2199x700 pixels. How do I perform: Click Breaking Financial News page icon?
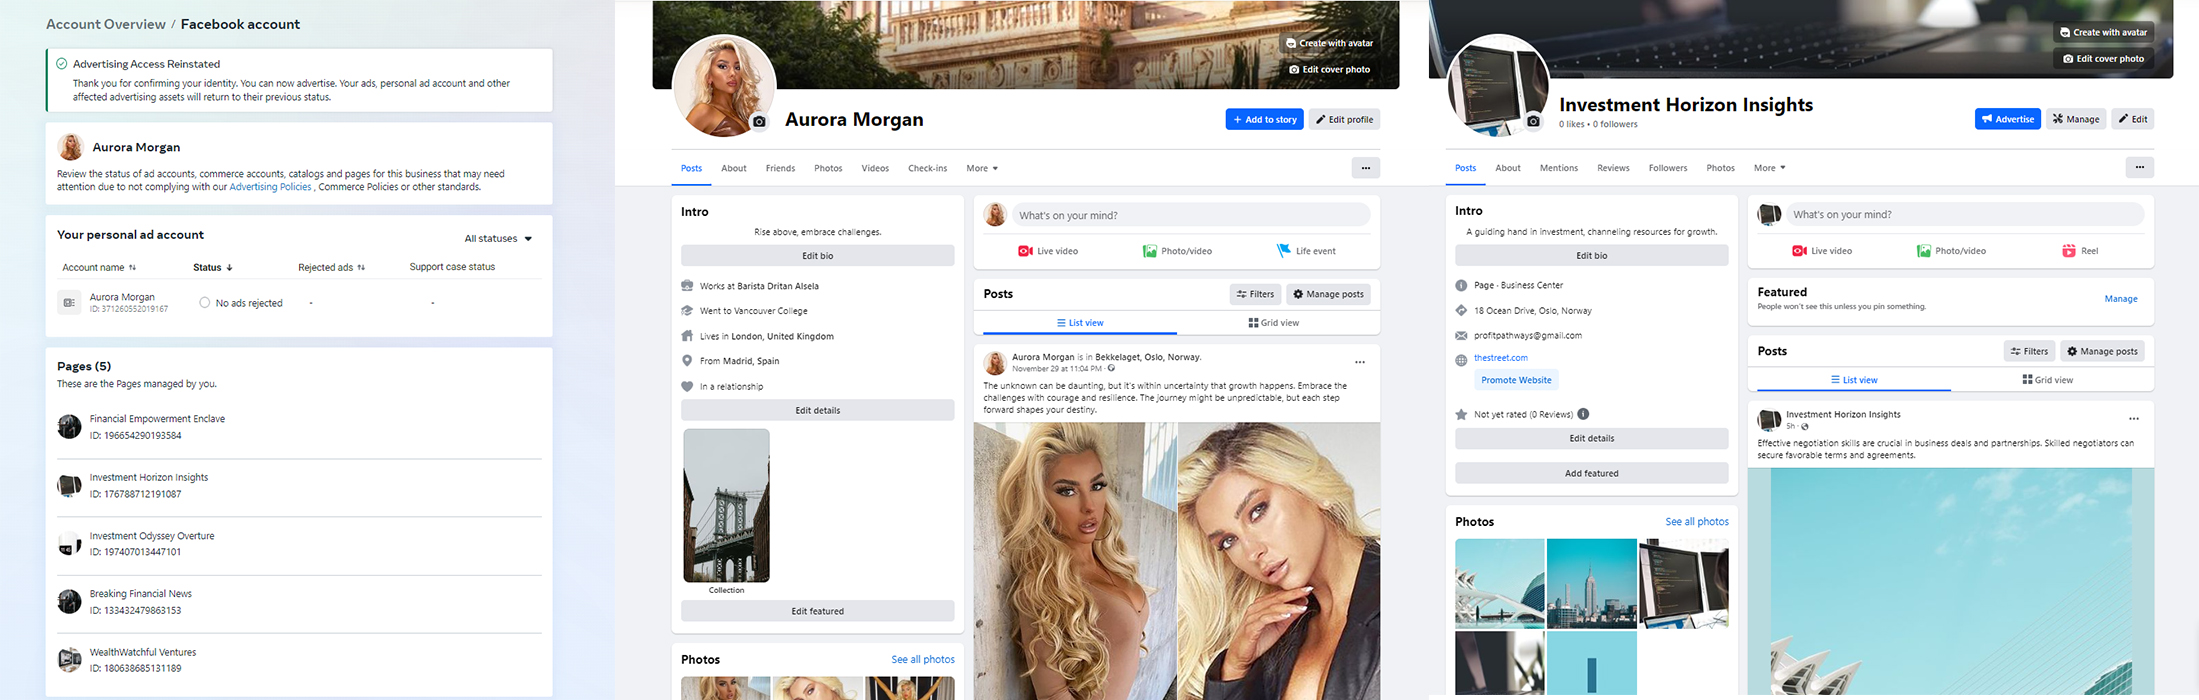click(x=69, y=602)
